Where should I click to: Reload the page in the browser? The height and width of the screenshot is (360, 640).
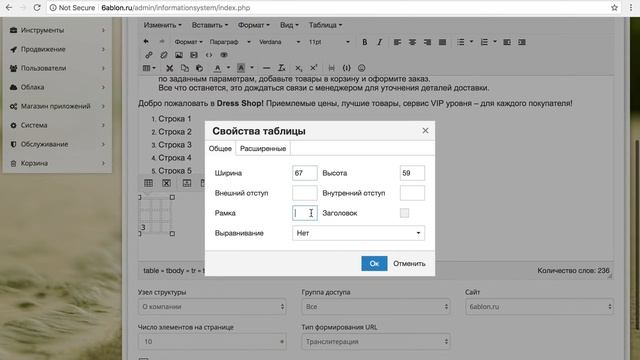tap(37, 7)
